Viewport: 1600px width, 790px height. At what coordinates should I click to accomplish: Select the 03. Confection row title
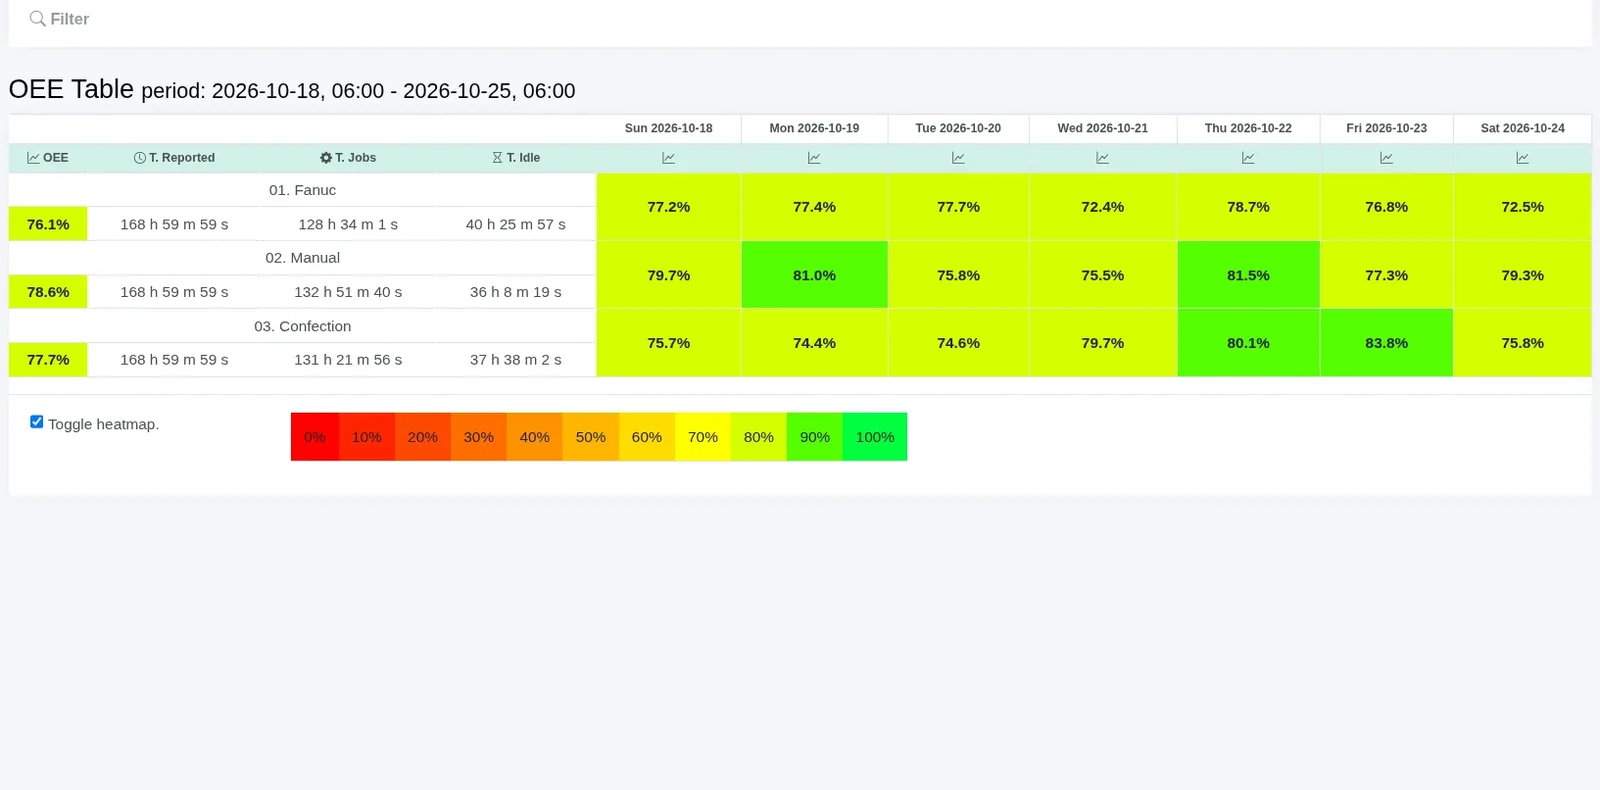302,326
